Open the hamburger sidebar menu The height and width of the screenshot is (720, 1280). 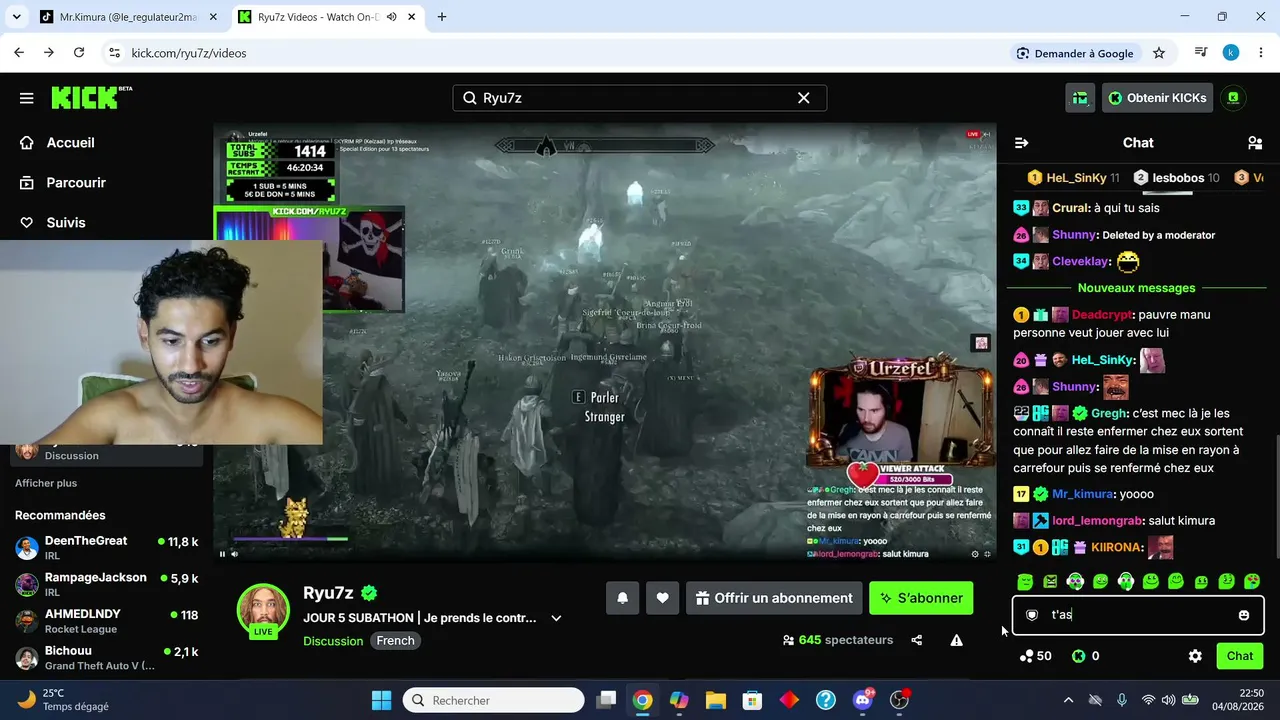pos(27,98)
